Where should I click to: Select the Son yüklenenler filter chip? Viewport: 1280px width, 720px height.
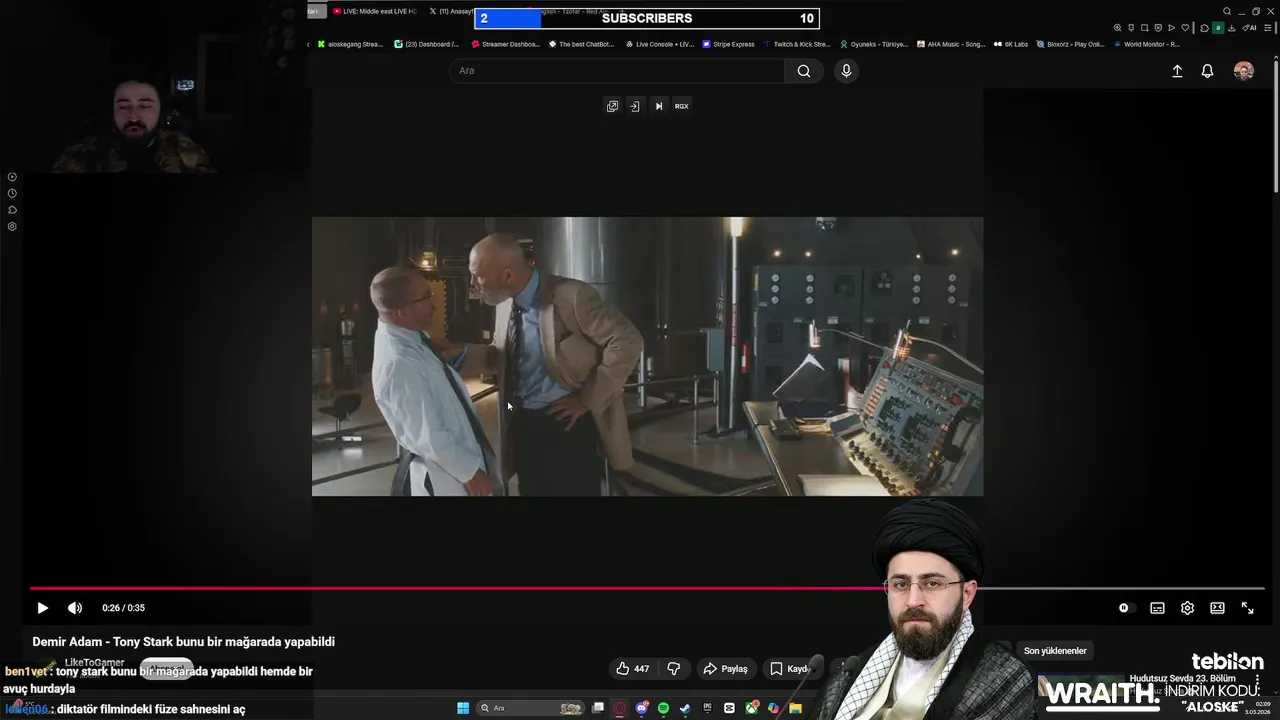[1055, 651]
